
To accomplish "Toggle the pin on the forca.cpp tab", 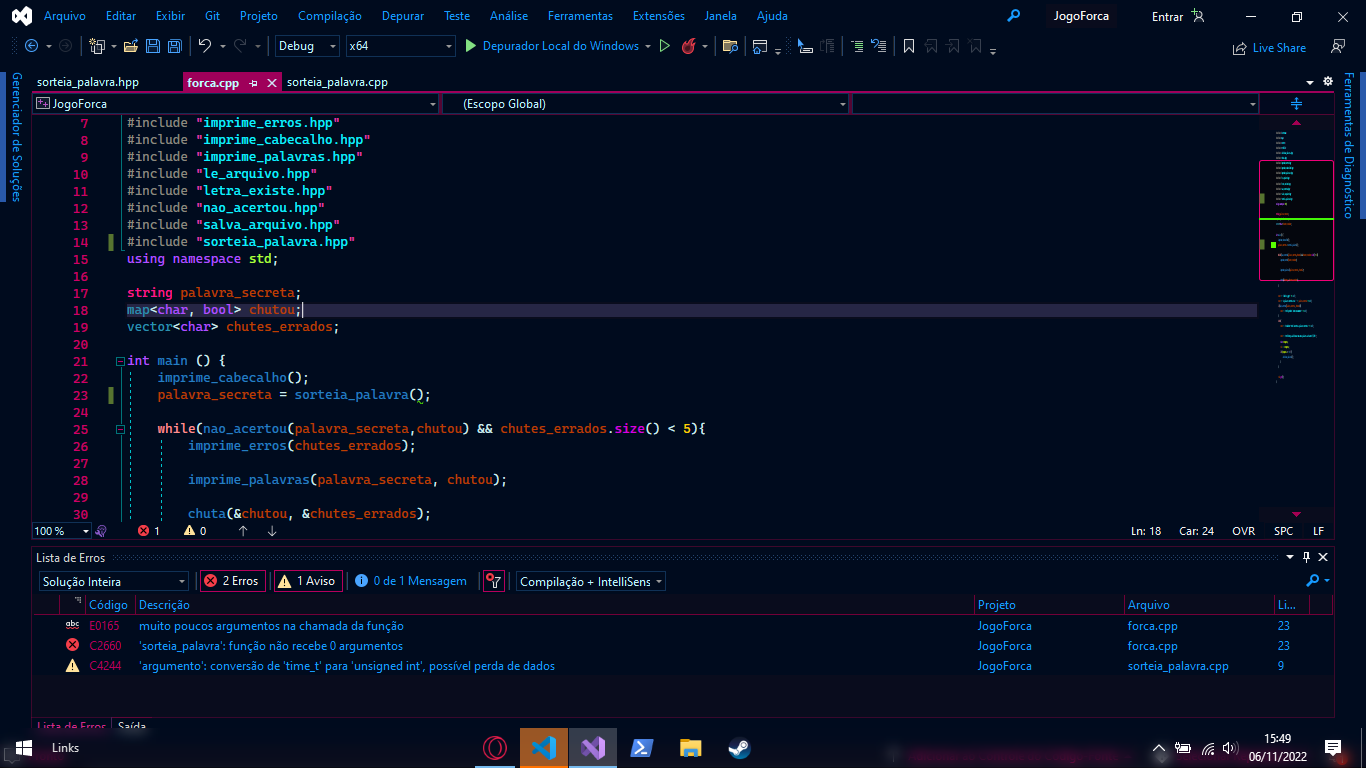I will click(x=253, y=83).
